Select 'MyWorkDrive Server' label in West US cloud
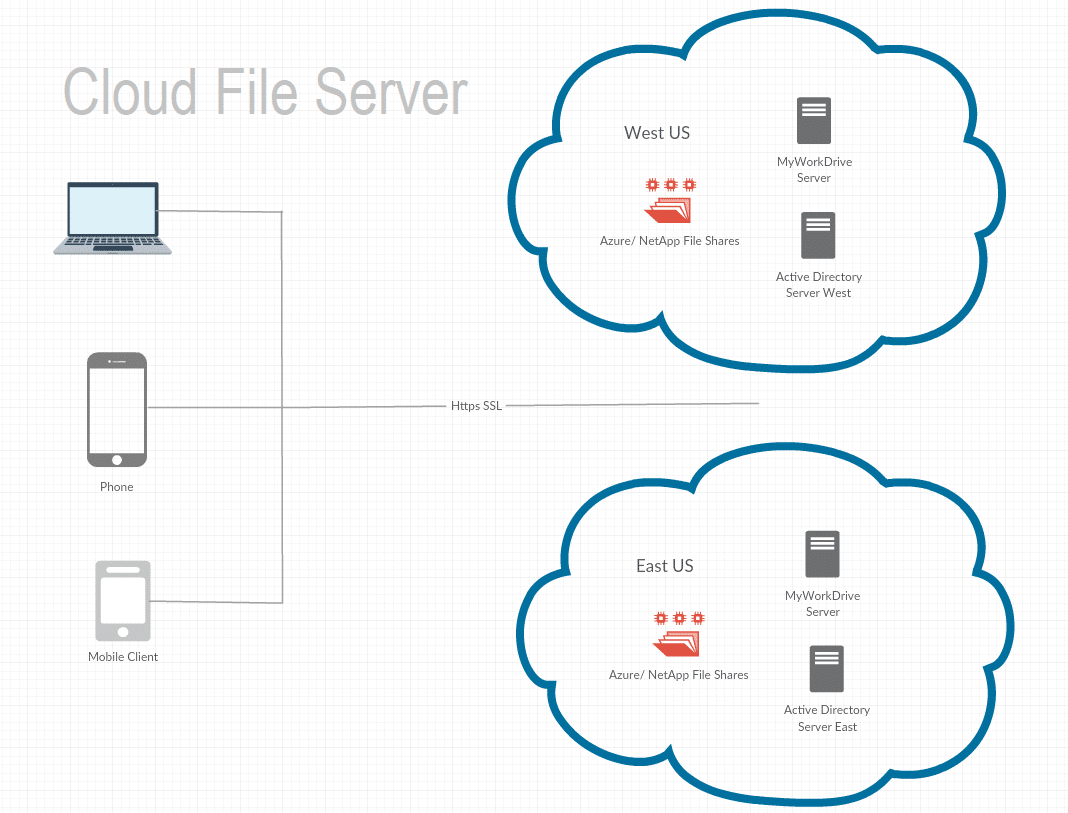Screen dimensions: 1068x813 815,170
